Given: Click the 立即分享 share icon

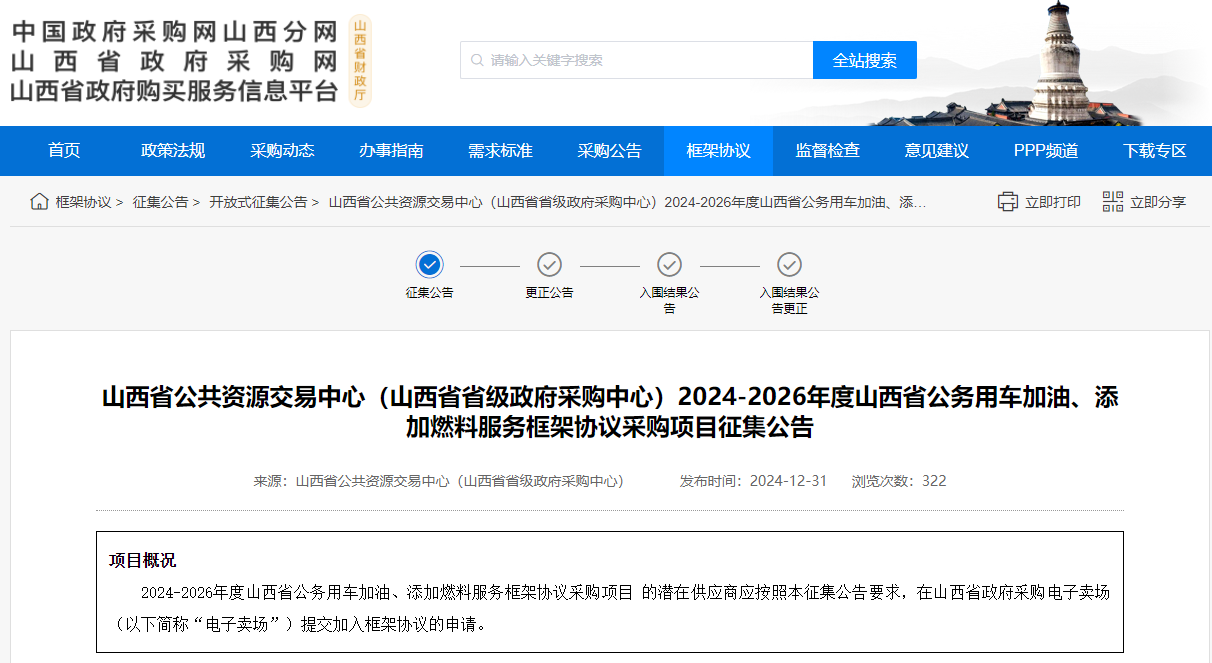Looking at the screenshot, I should pyautogui.click(x=1112, y=201).
